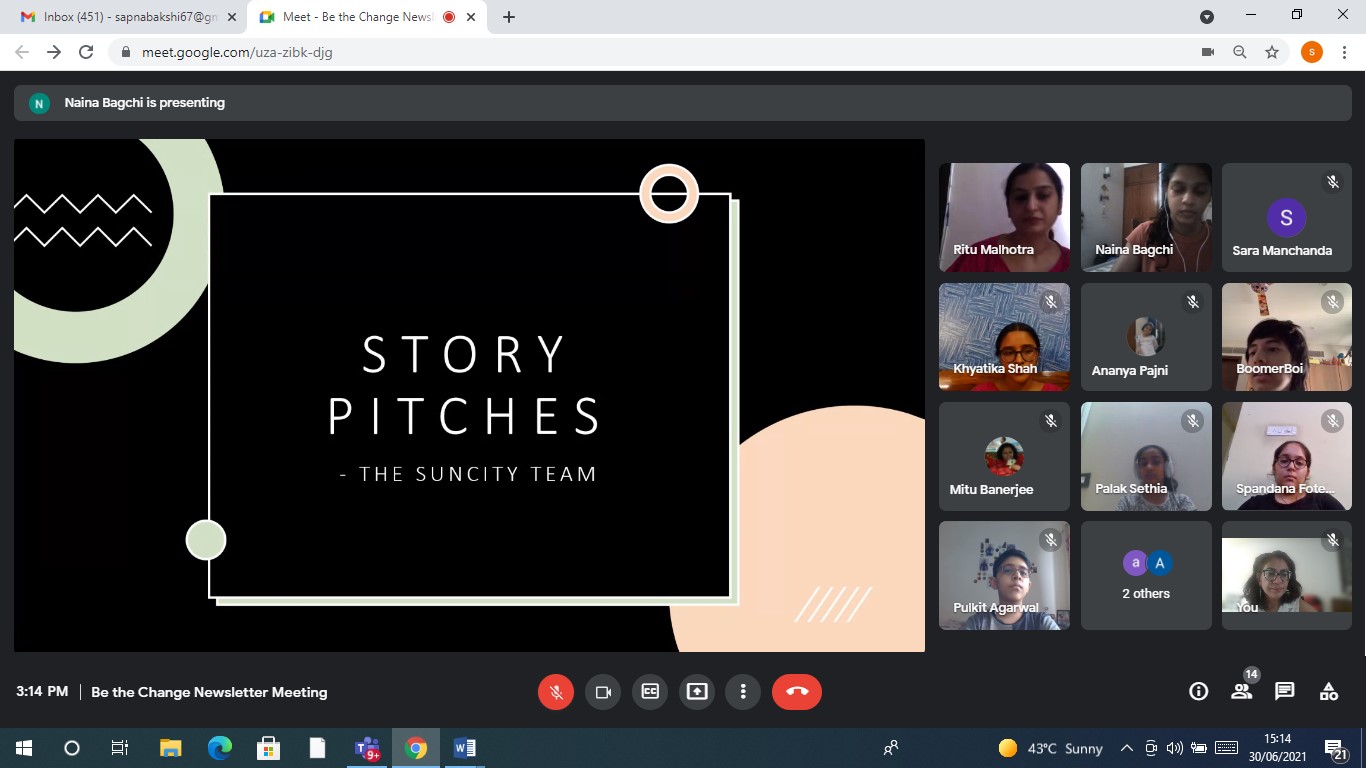This screenshot has width=1366, height=768.
Task: Open a new browser tab
Action: (x=509, y=17)
